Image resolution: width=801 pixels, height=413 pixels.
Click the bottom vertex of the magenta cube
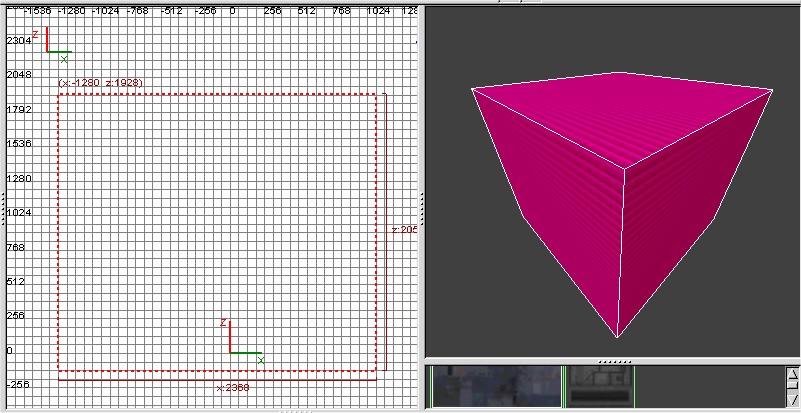pos(617,336)
